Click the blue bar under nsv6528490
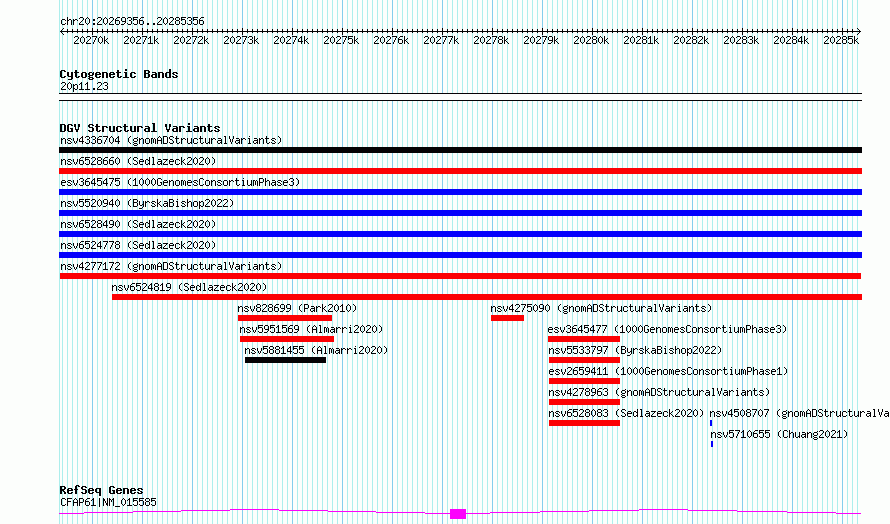Image resolution: width=890 pixels, height=524 pixels. tap(460, 234)
